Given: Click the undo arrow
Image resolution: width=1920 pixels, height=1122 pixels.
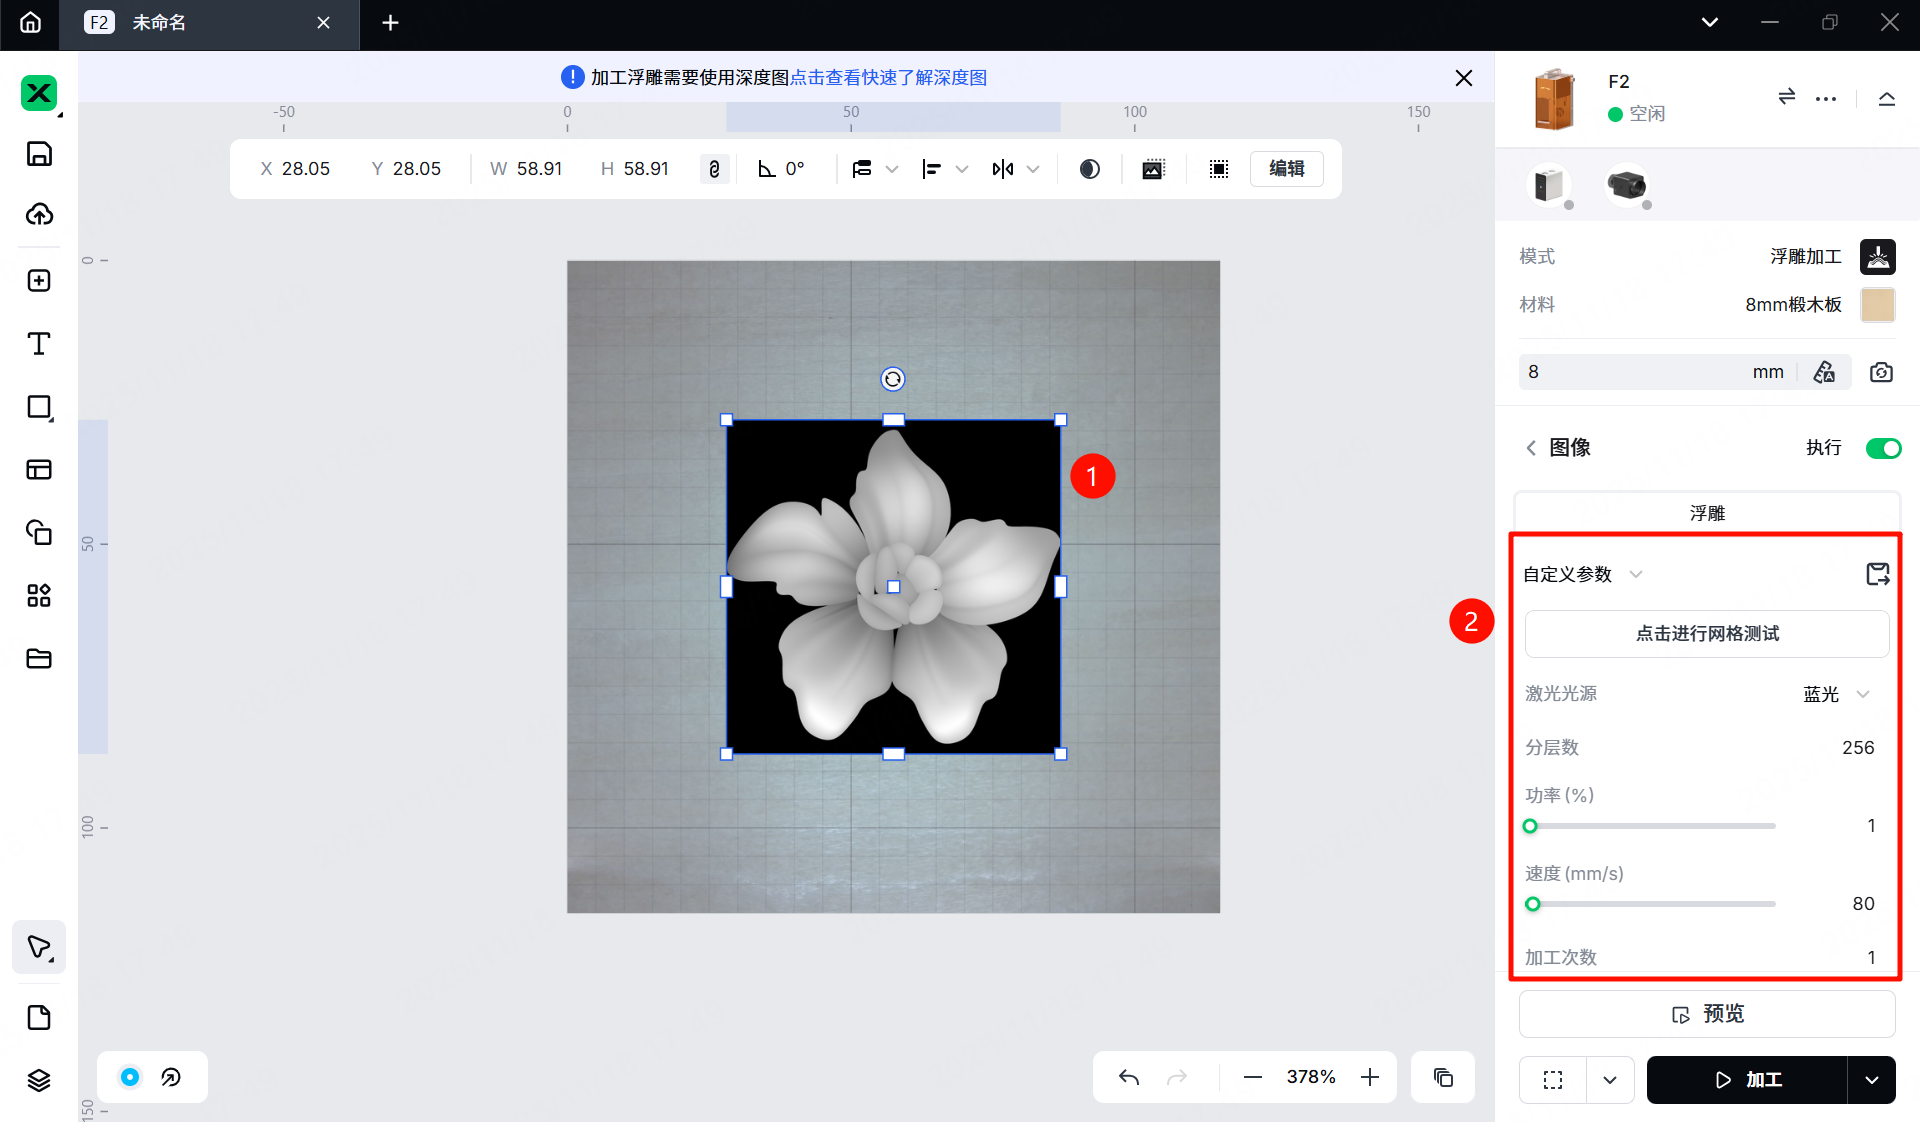Looking at the screenshot, I should click(x=1129, y=1077).
